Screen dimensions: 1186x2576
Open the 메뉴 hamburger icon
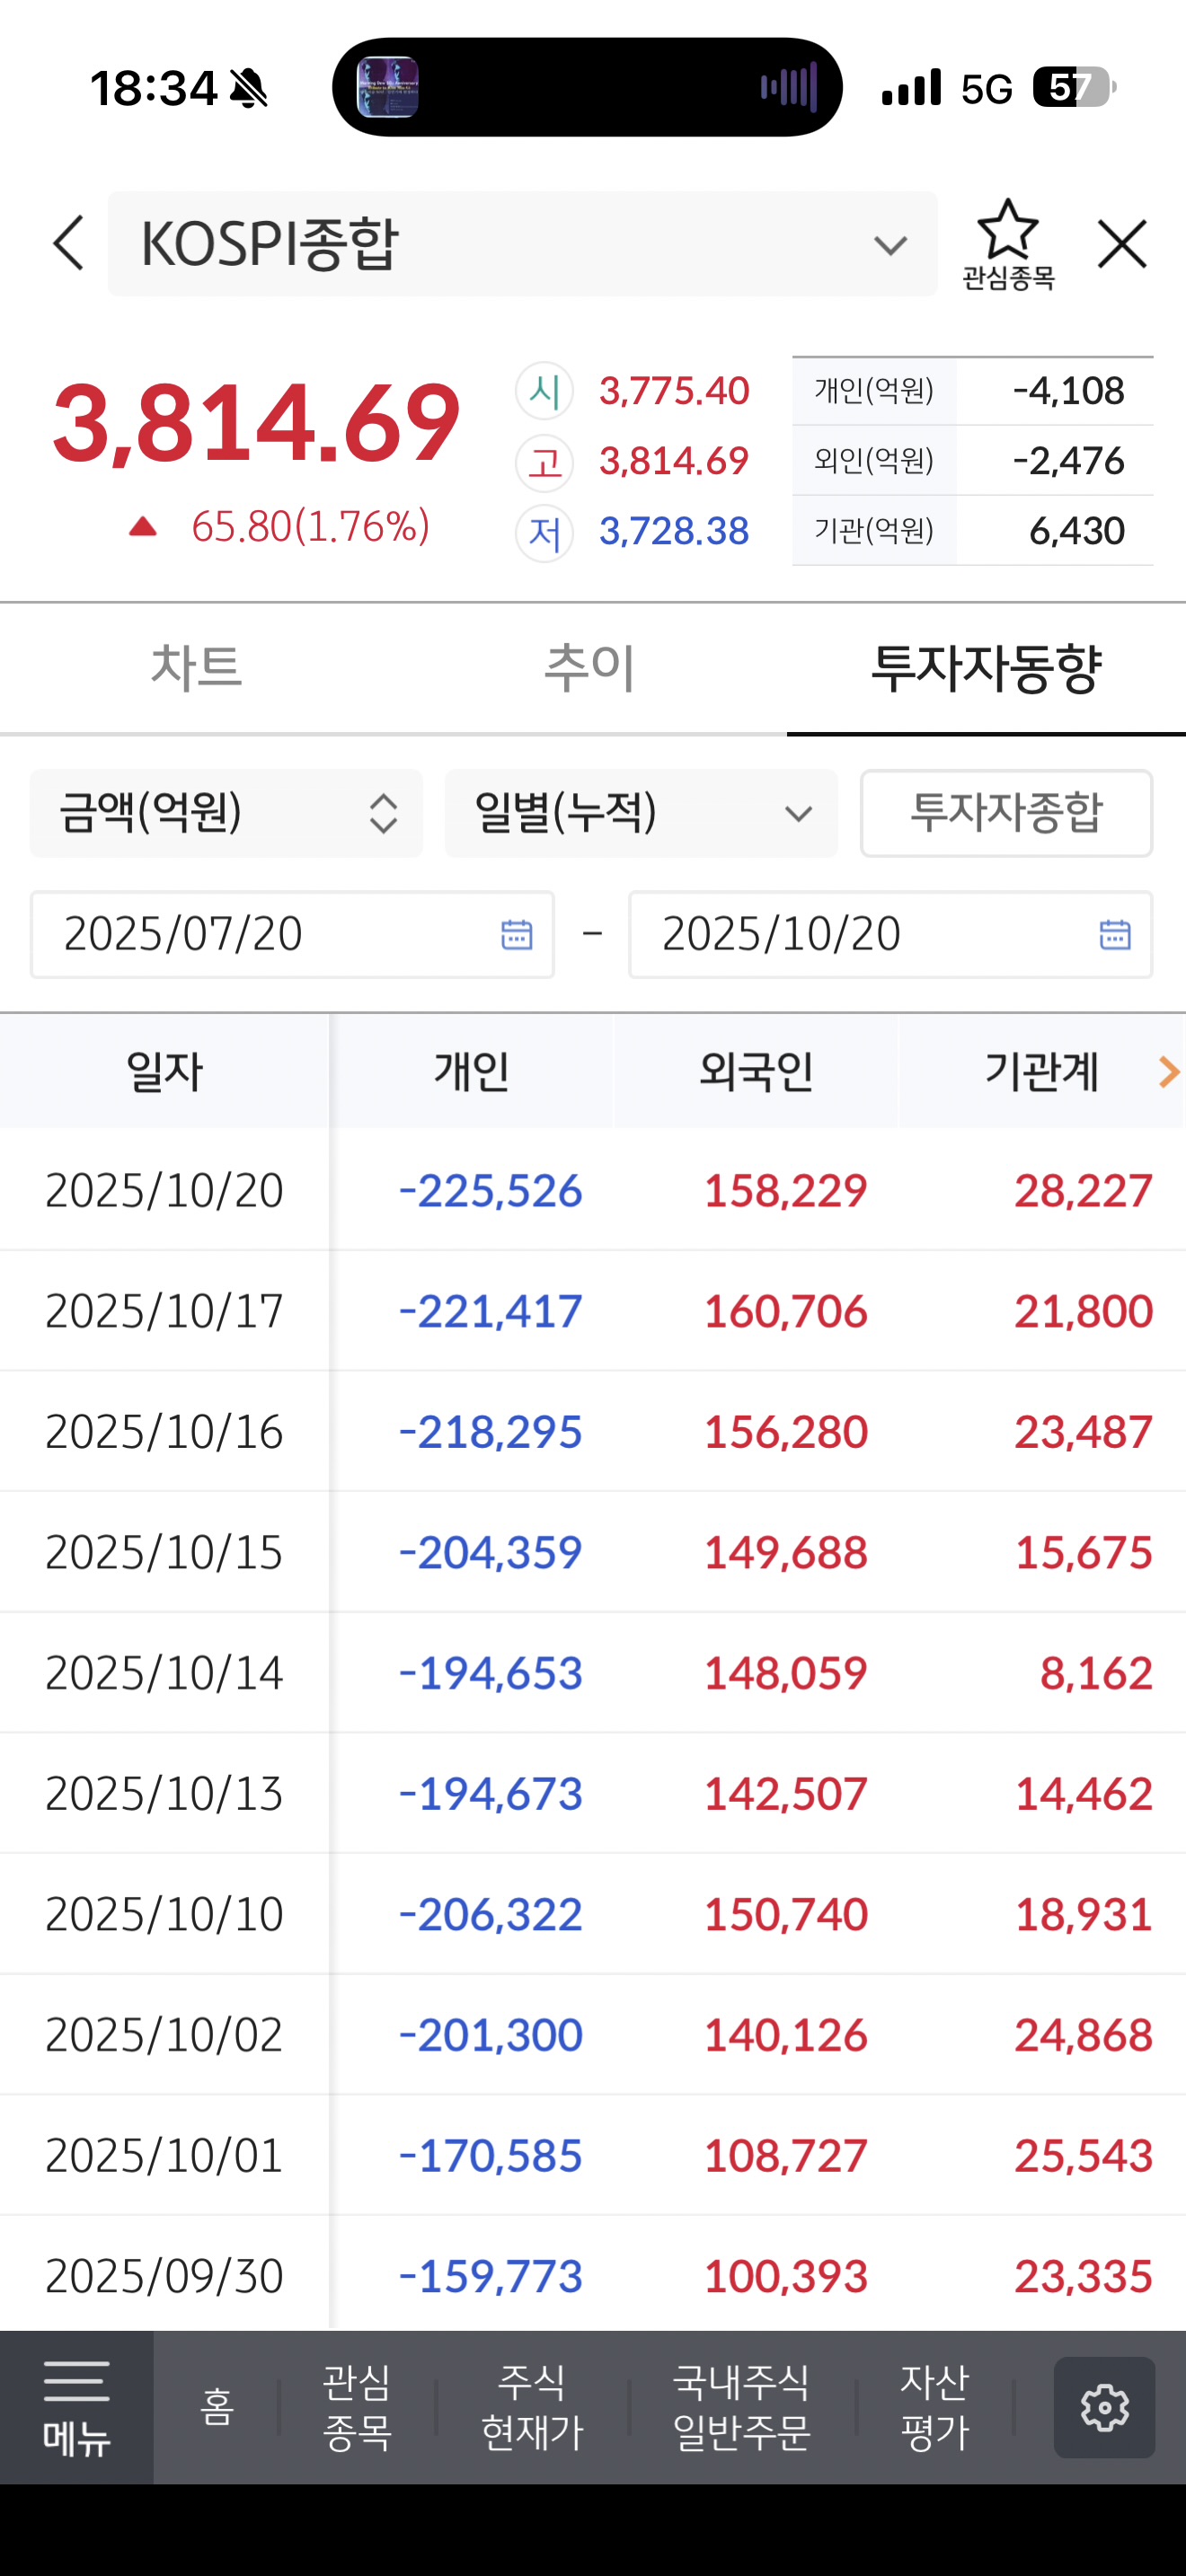[76, 2407]
